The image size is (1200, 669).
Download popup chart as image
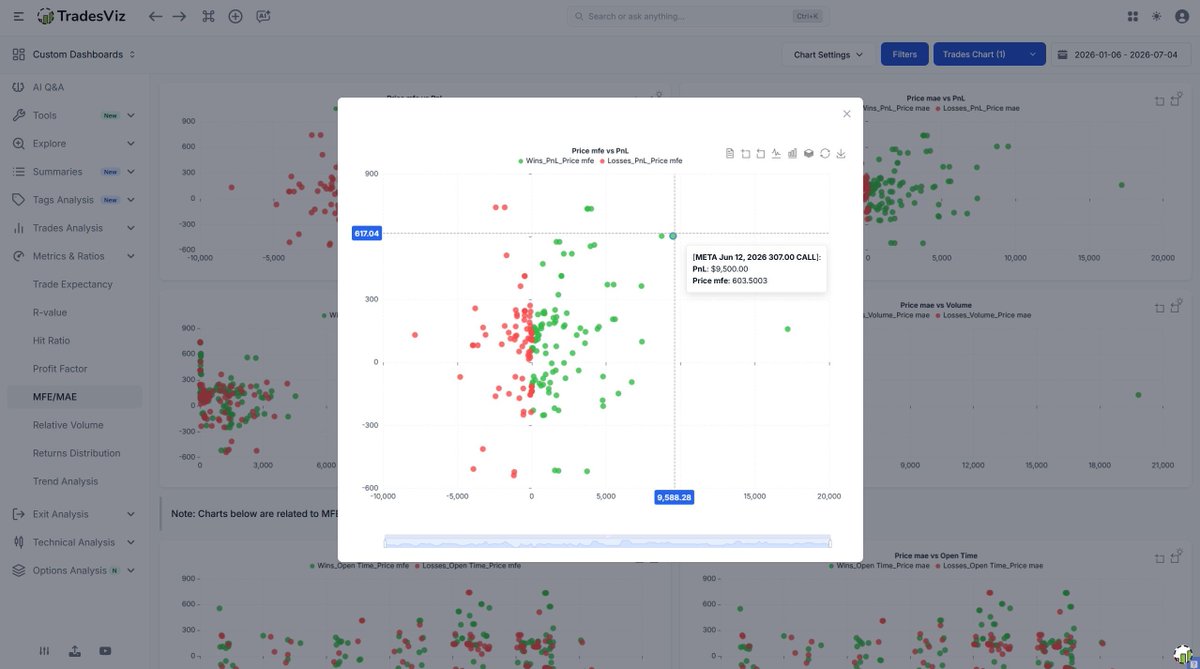point(841,153)
